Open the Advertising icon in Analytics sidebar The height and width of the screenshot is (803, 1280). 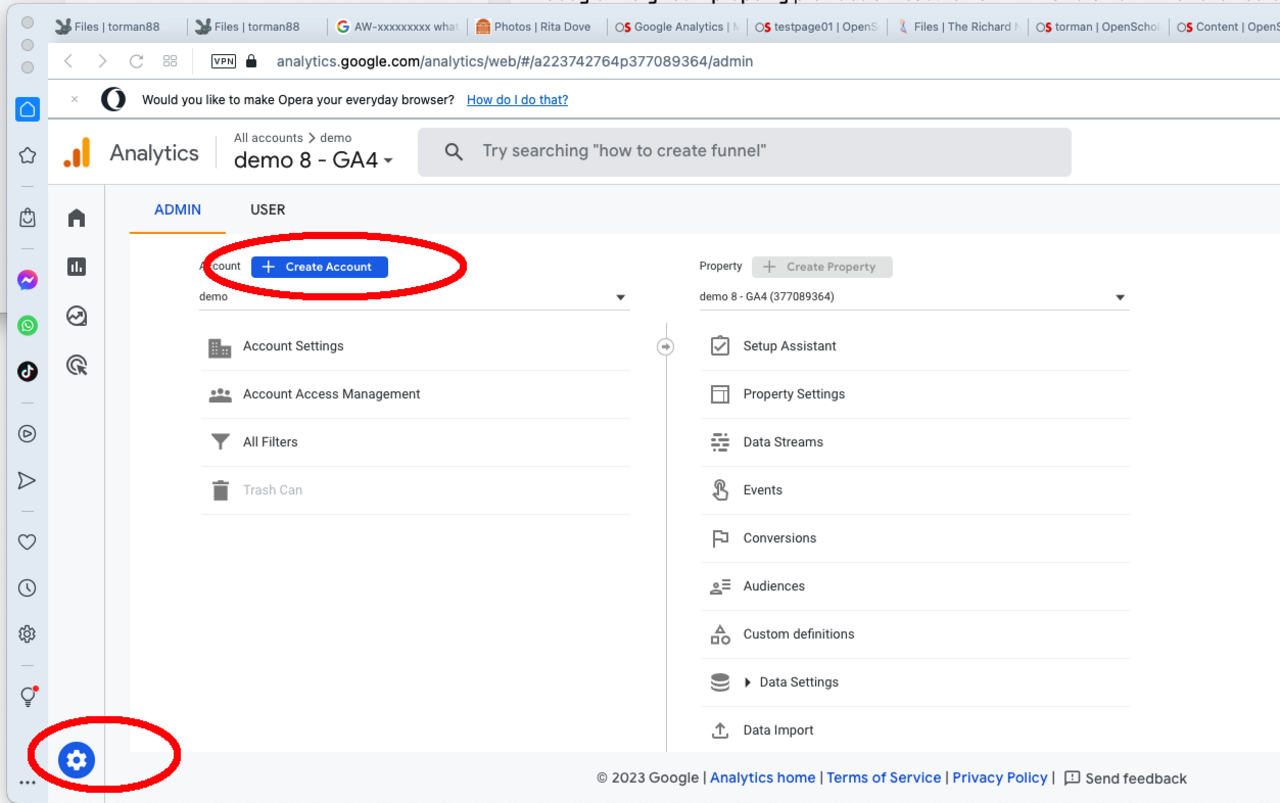(77, 365)
